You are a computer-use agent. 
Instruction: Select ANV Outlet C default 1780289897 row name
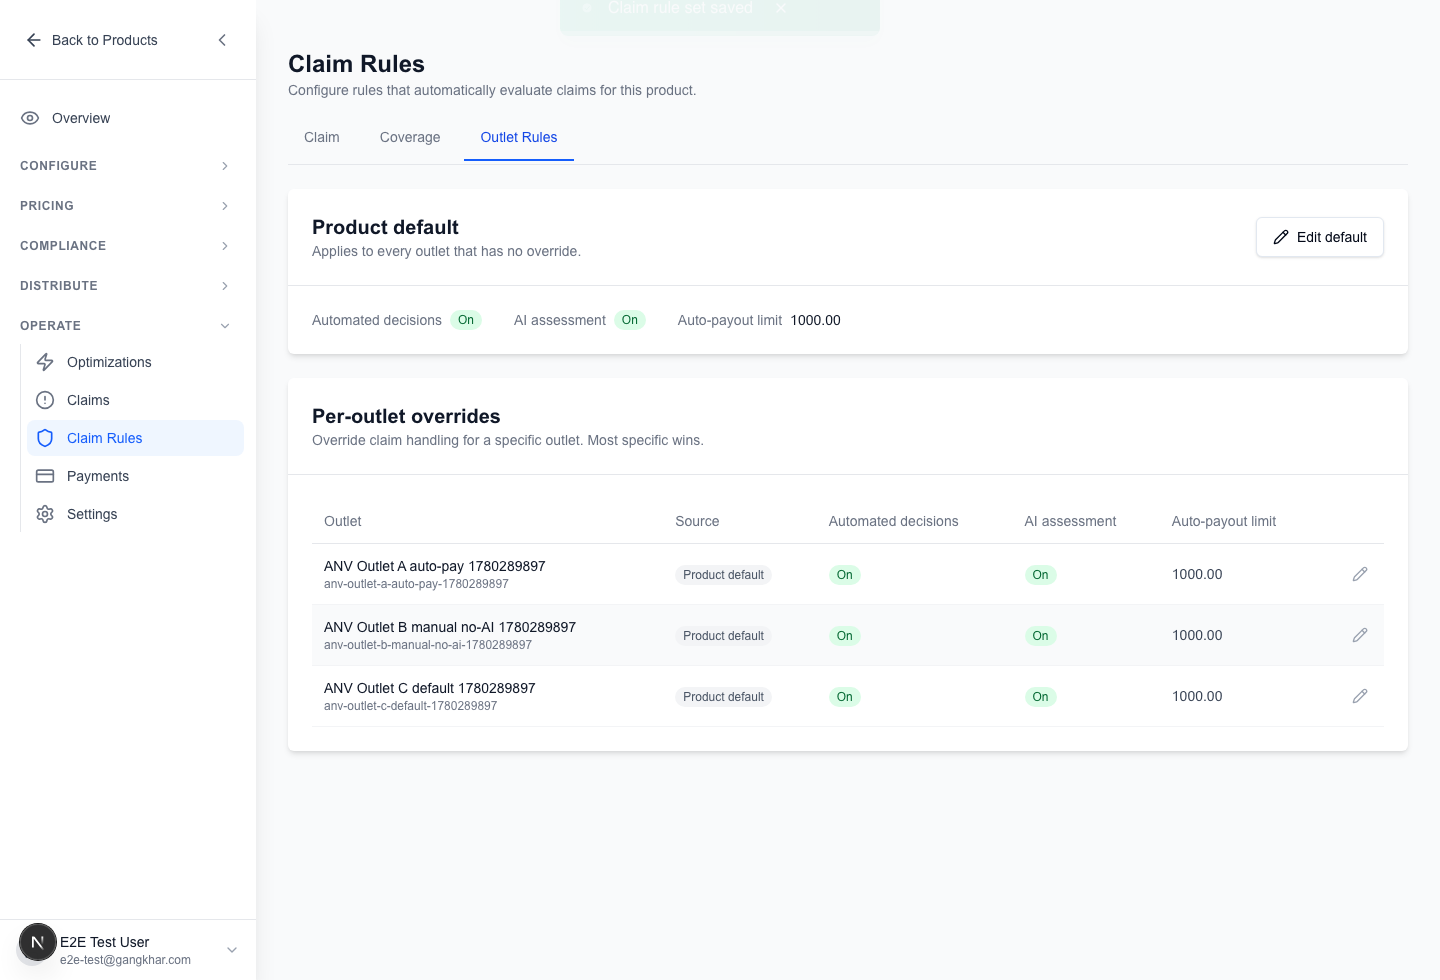[430, 688]
